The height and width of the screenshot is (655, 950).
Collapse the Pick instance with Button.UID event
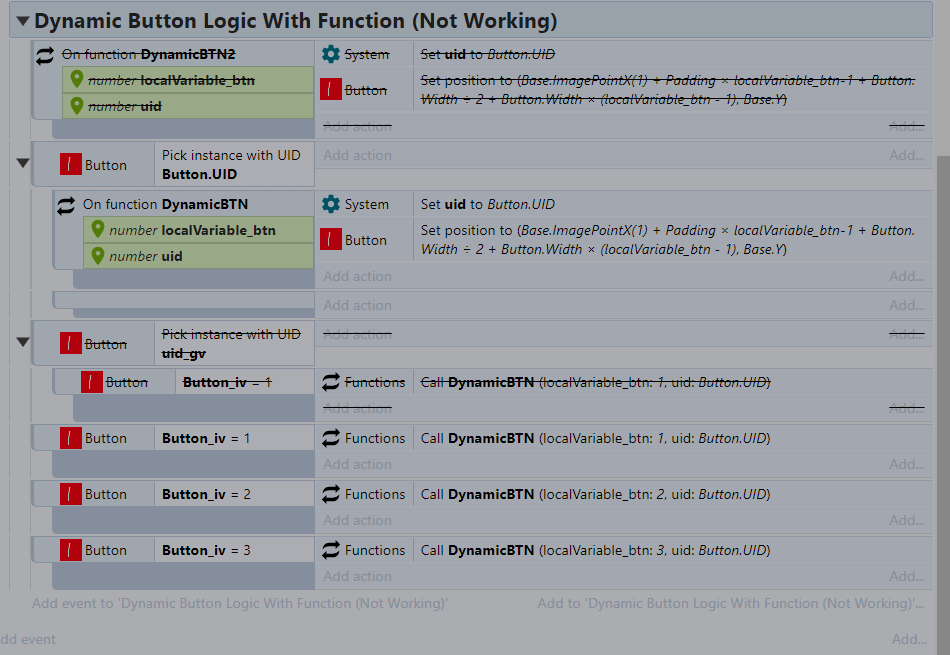[x=23, y=163]
